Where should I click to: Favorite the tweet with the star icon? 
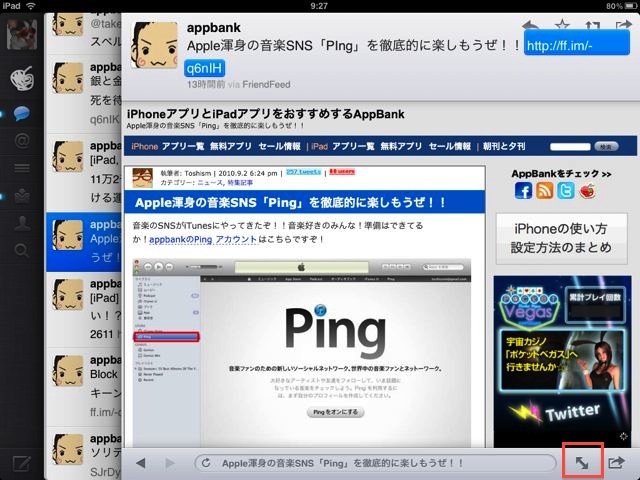562,25
